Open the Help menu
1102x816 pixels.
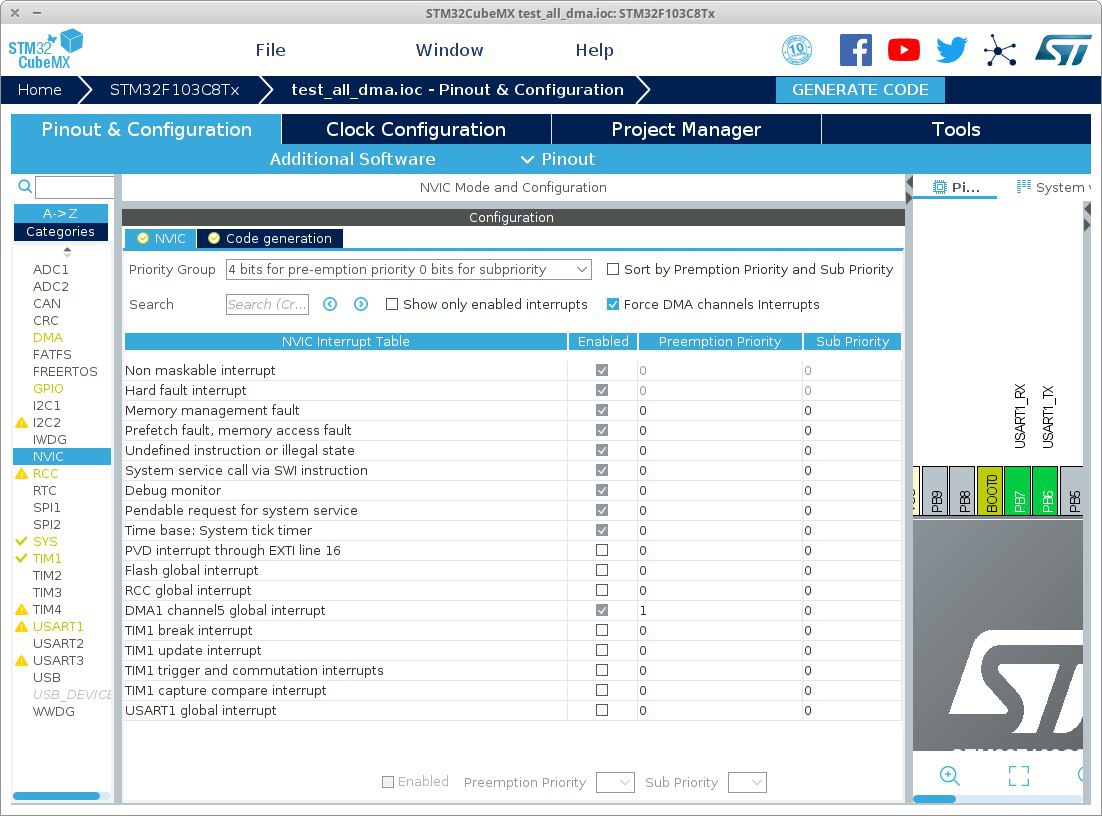click(595, 50)
